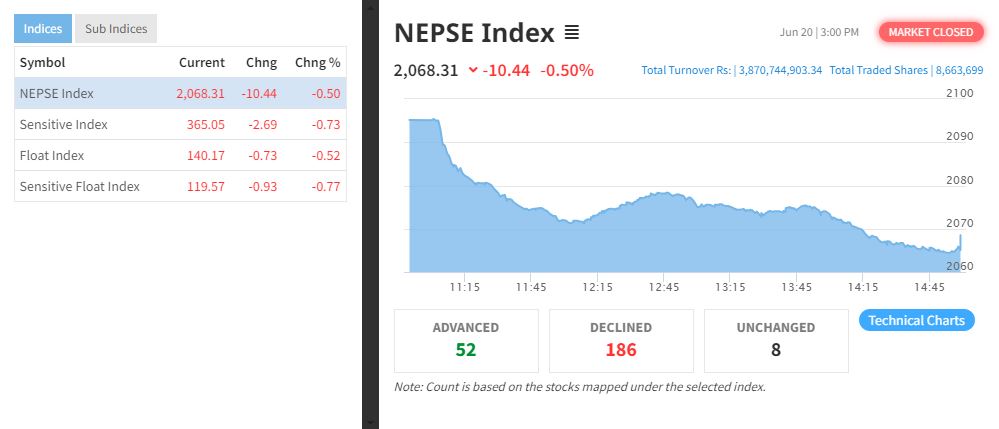The image size is (999, 429).
Task: Select the Indices tab
Action: (43, 29)
